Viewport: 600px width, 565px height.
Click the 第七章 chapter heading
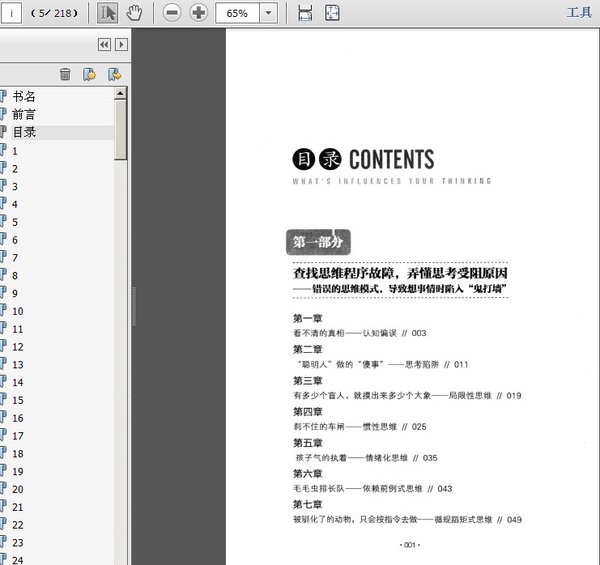pos(308,505)
